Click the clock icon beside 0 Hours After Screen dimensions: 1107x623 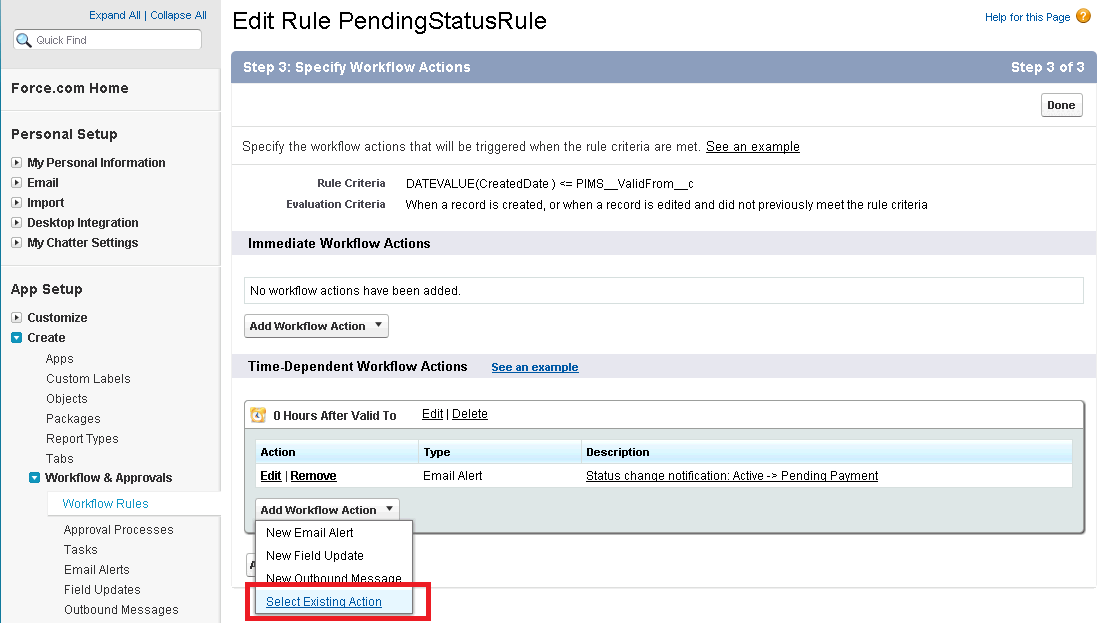point(258,415)
